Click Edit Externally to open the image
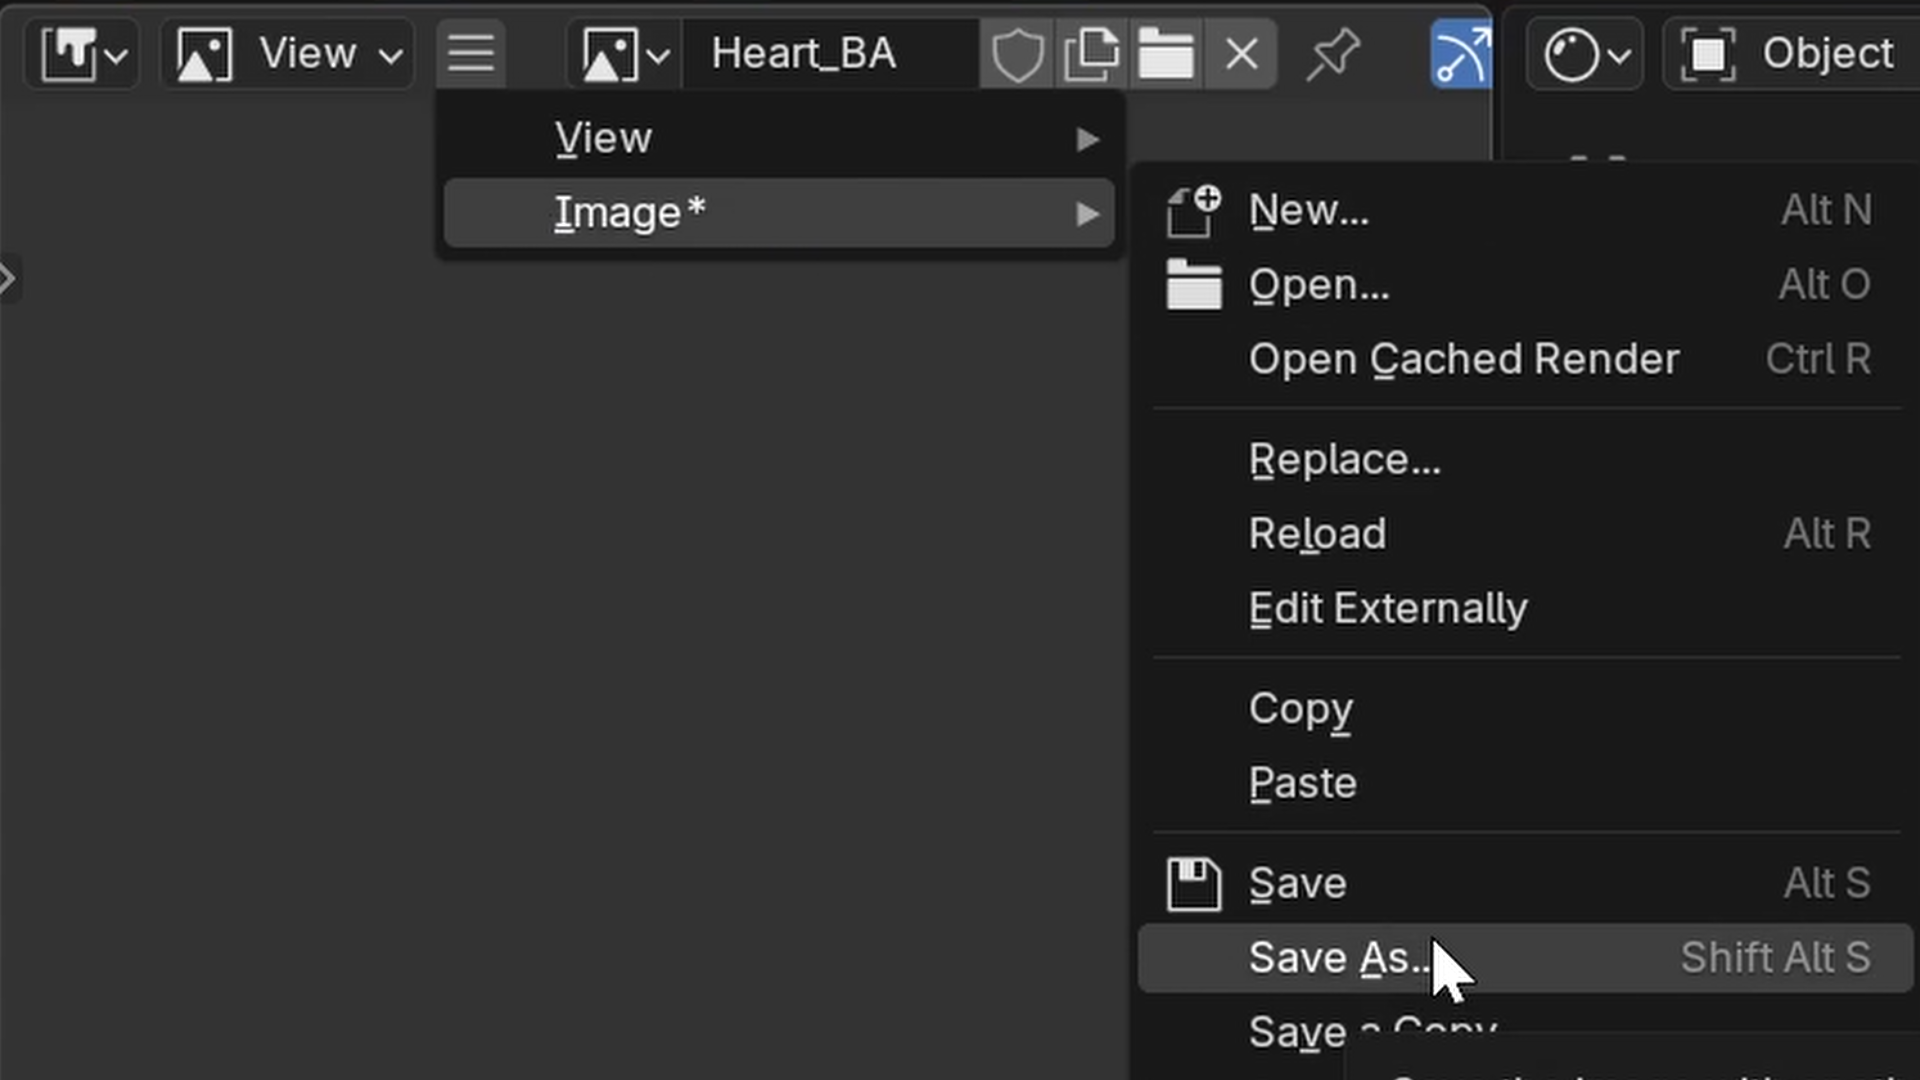The image size is (1920, 1080). [x=1388, y=608]
